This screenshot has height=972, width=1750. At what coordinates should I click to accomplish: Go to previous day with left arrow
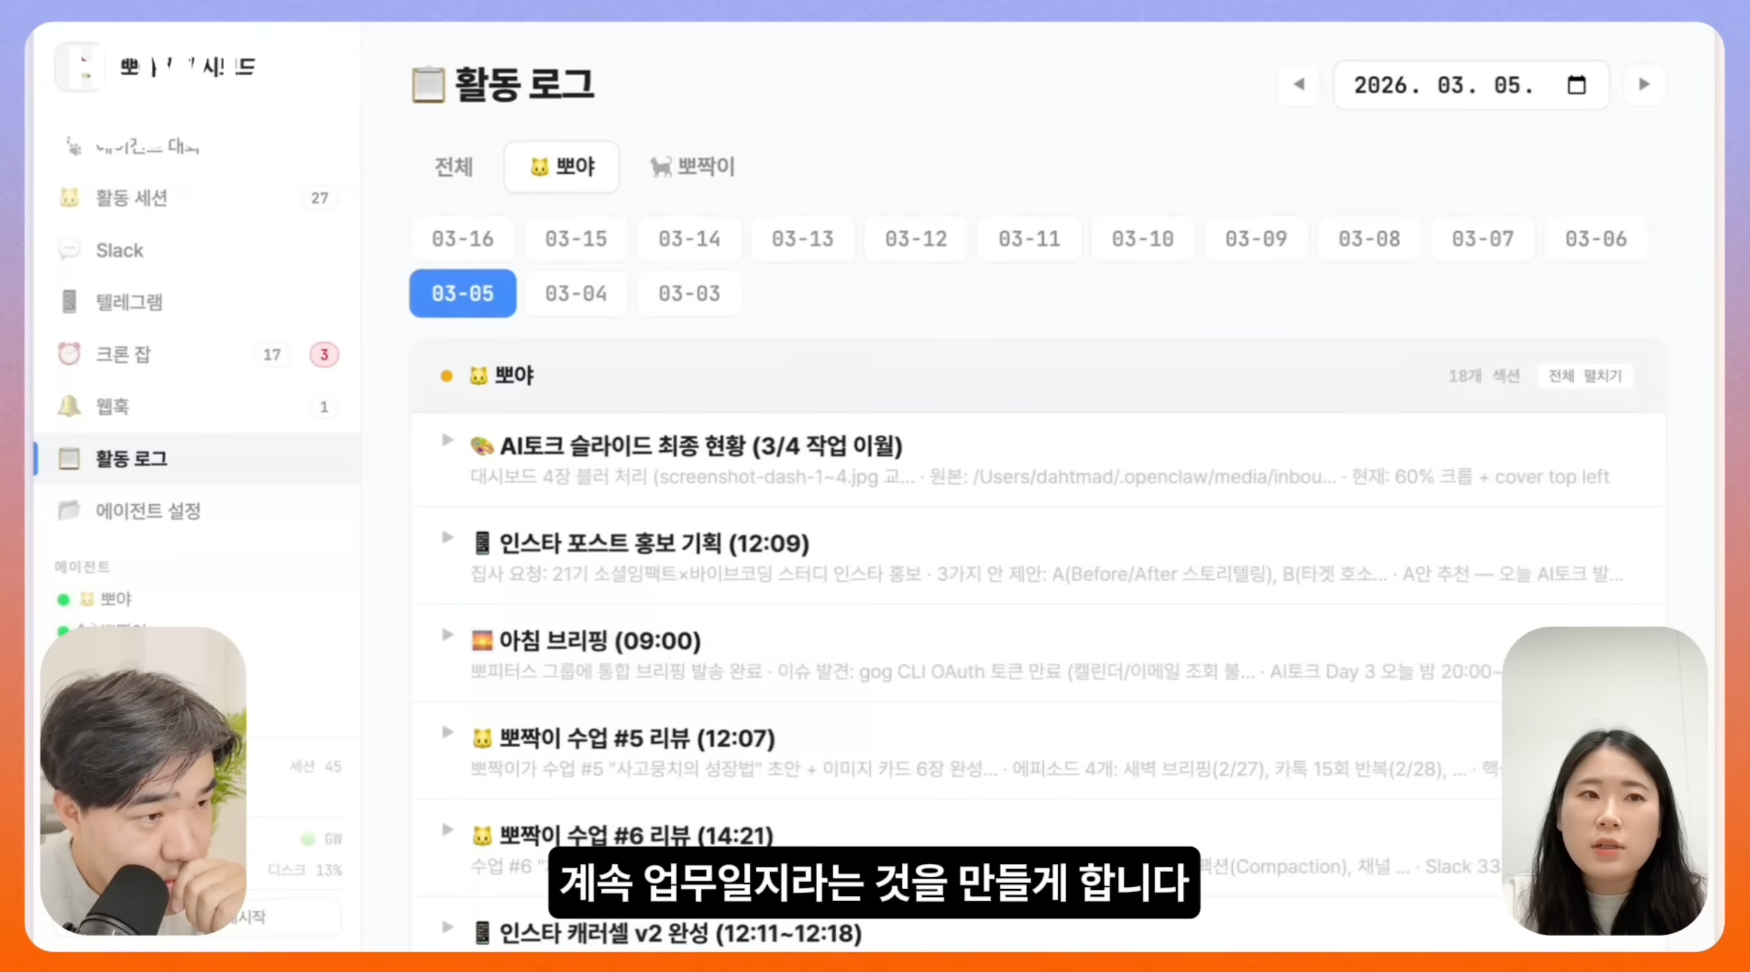1297,85
